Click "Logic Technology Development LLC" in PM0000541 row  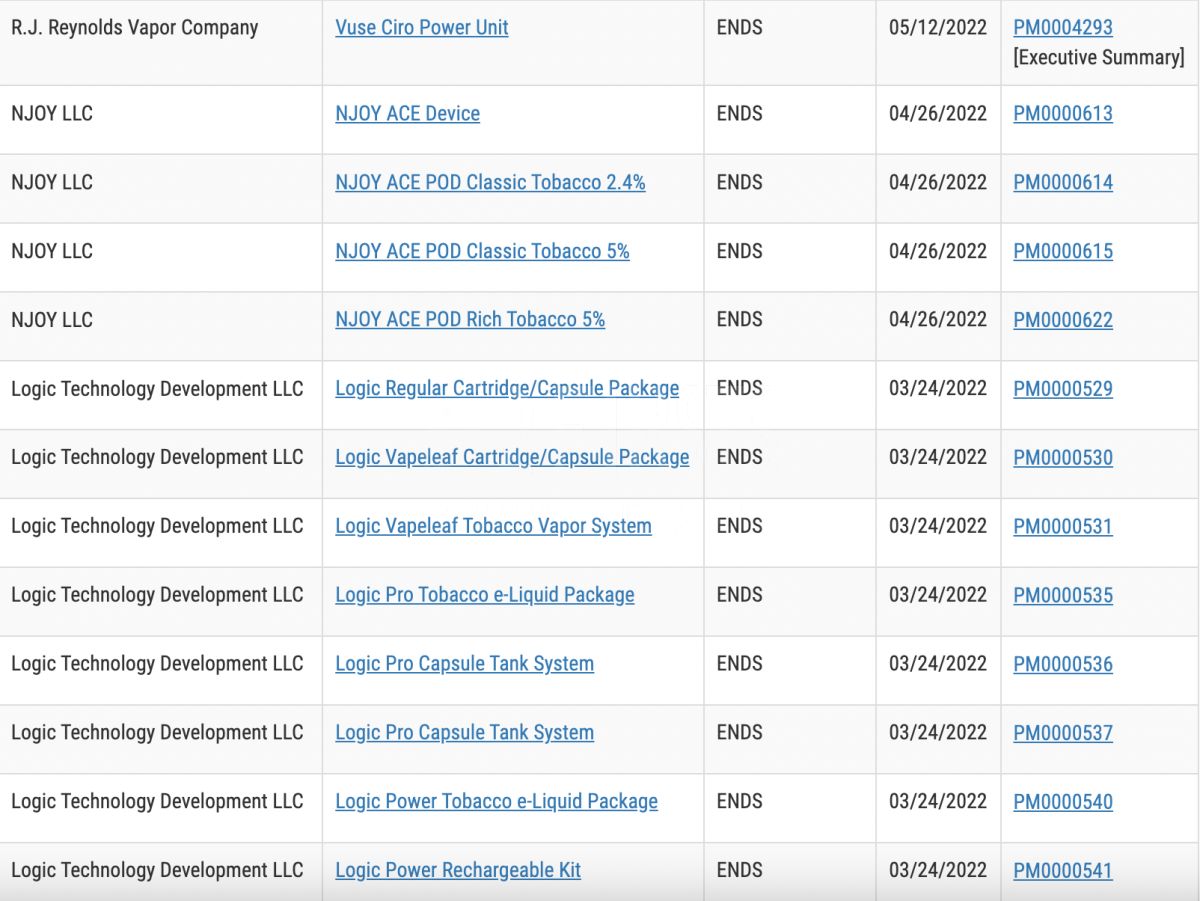point(157,871)
